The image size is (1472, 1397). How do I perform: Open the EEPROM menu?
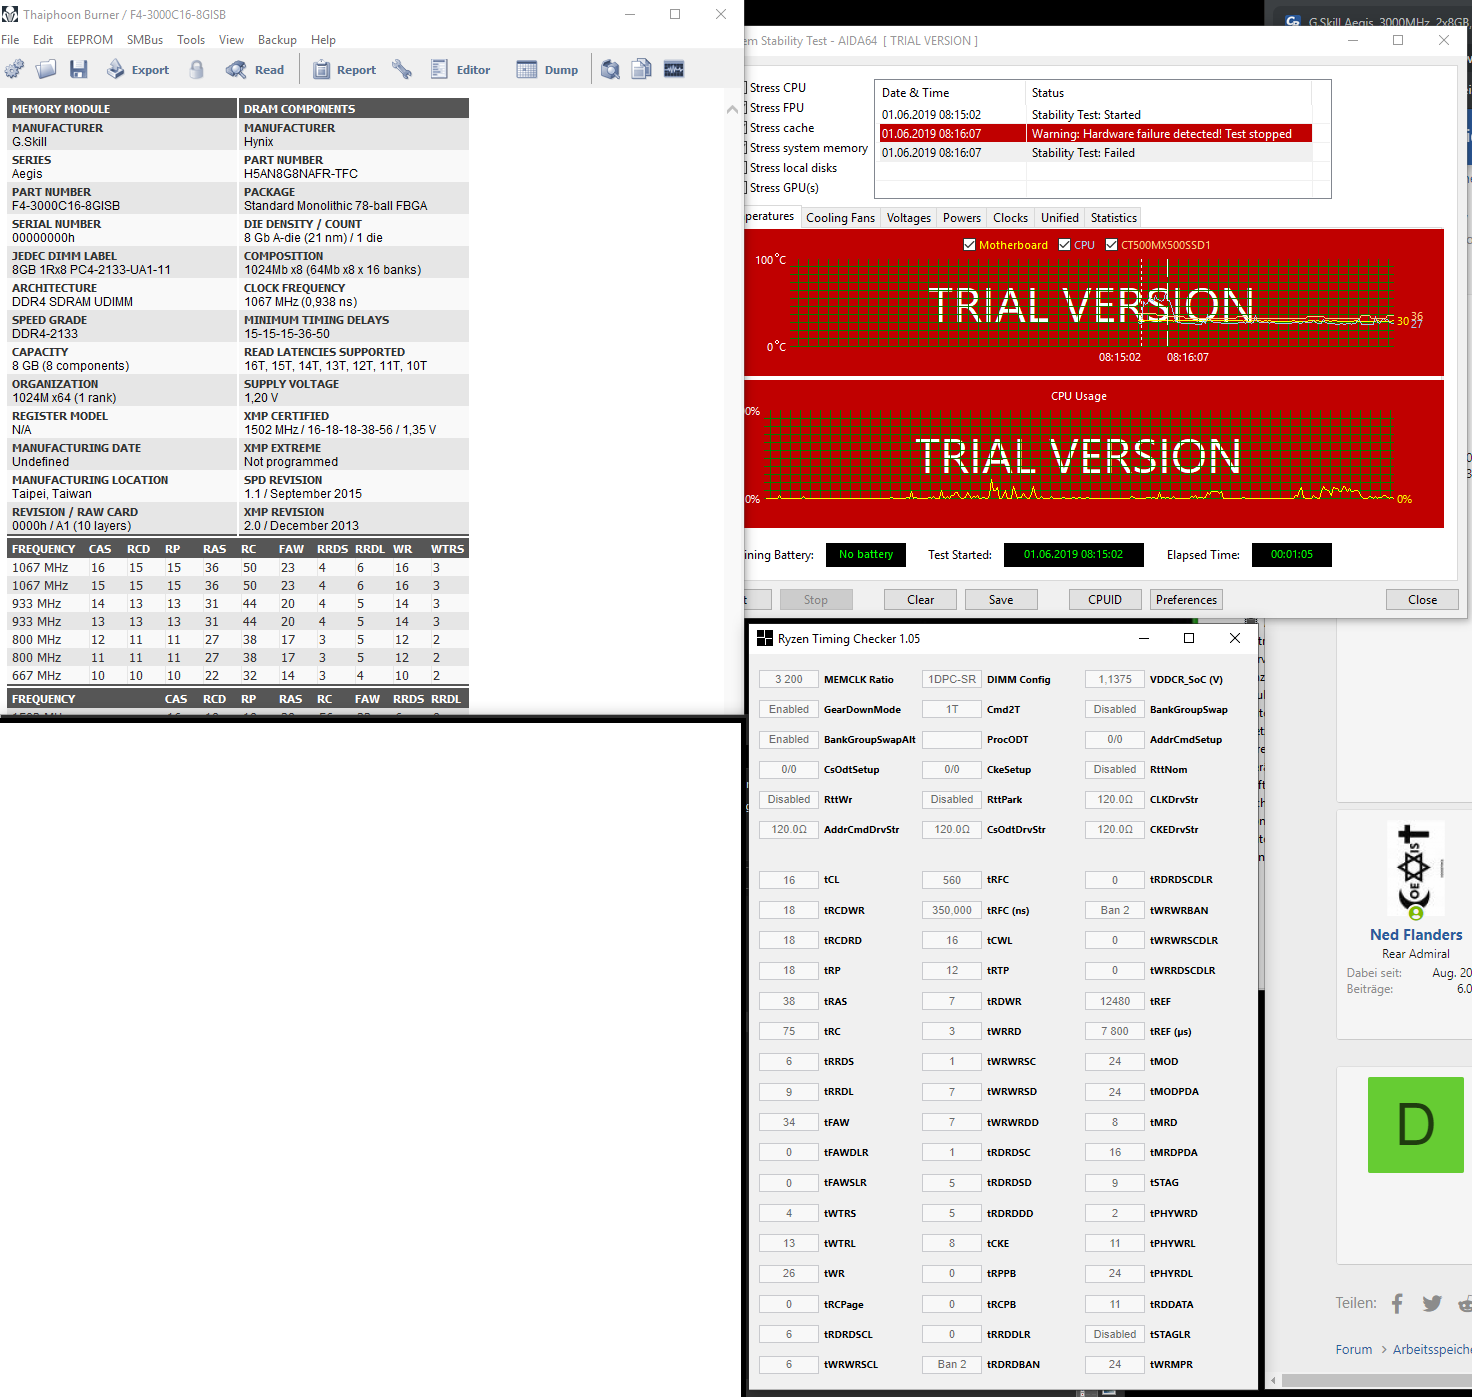tap(90, 40)
